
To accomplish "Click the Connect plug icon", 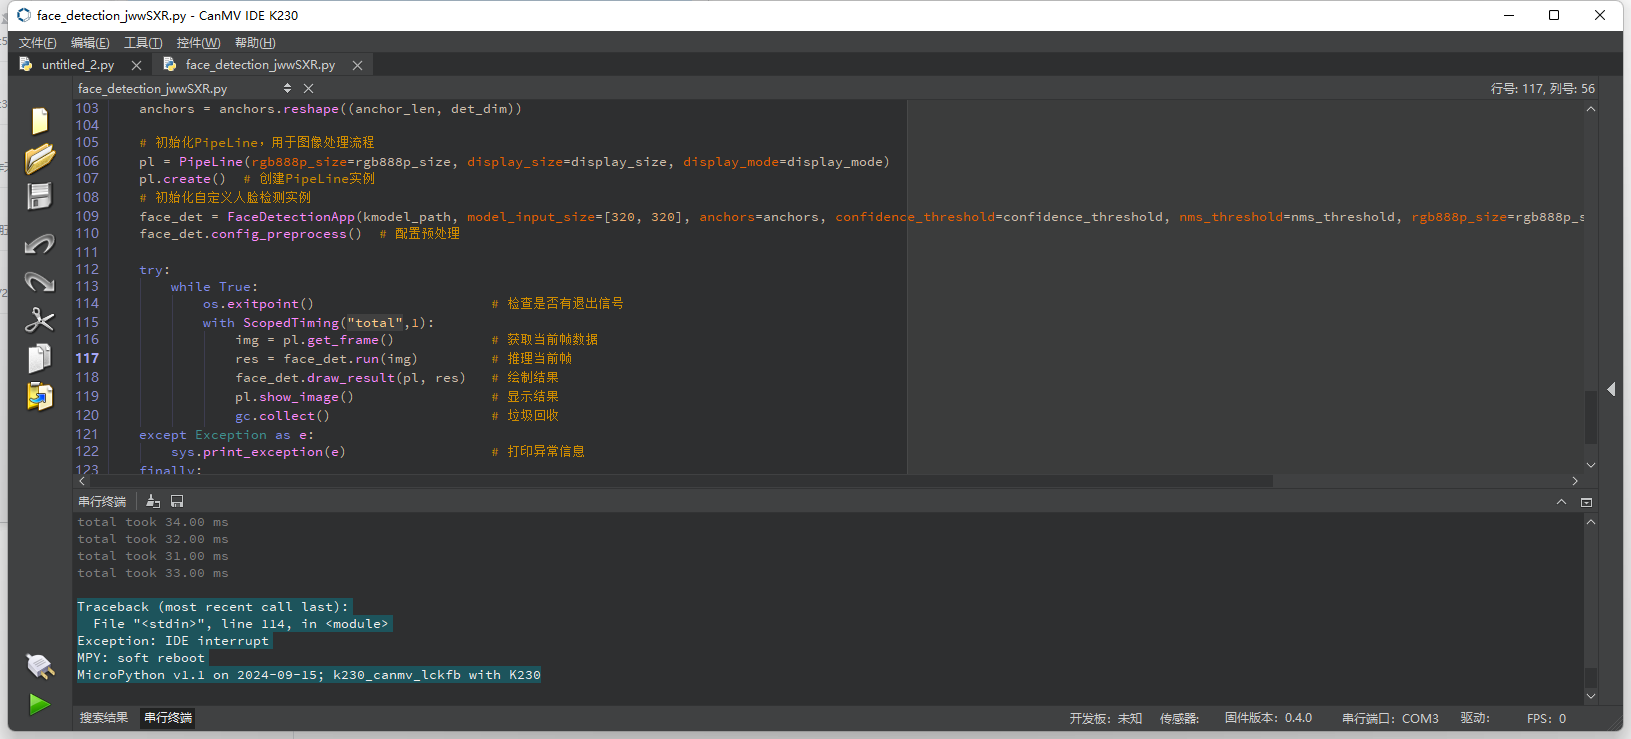I will (x=39, y=666).
